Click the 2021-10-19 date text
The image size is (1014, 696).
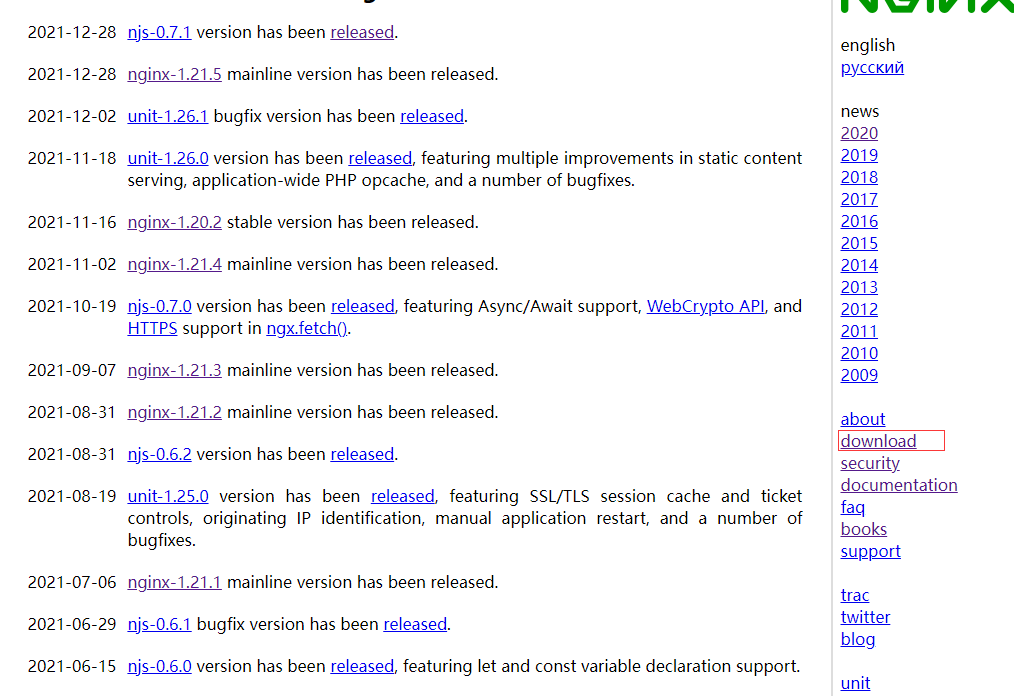pos(72,307)
